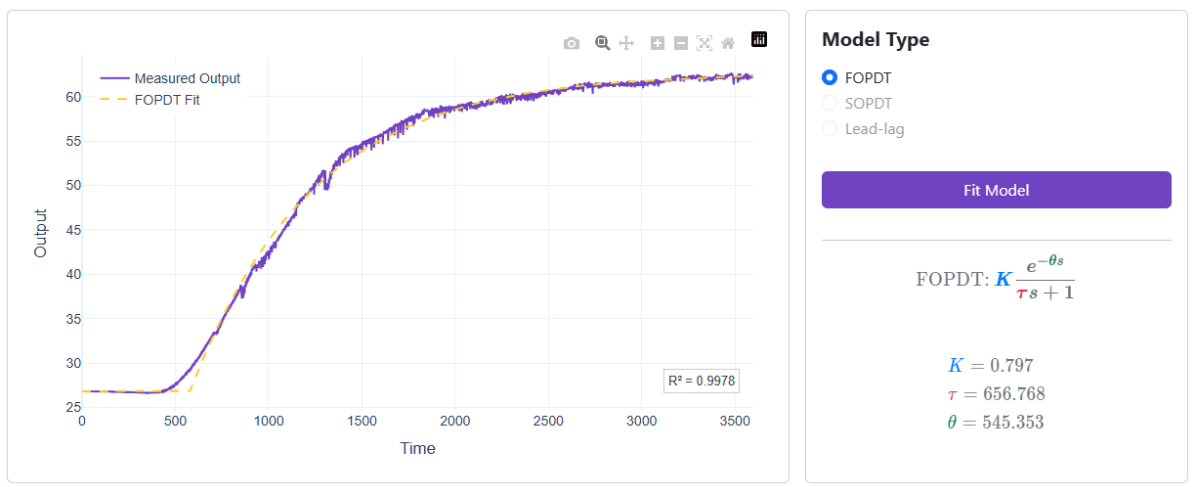Viewport: 1194px width, 487px height.
Task: Click the FOPDT transfer function formula
Action: (x=995, y=279)
